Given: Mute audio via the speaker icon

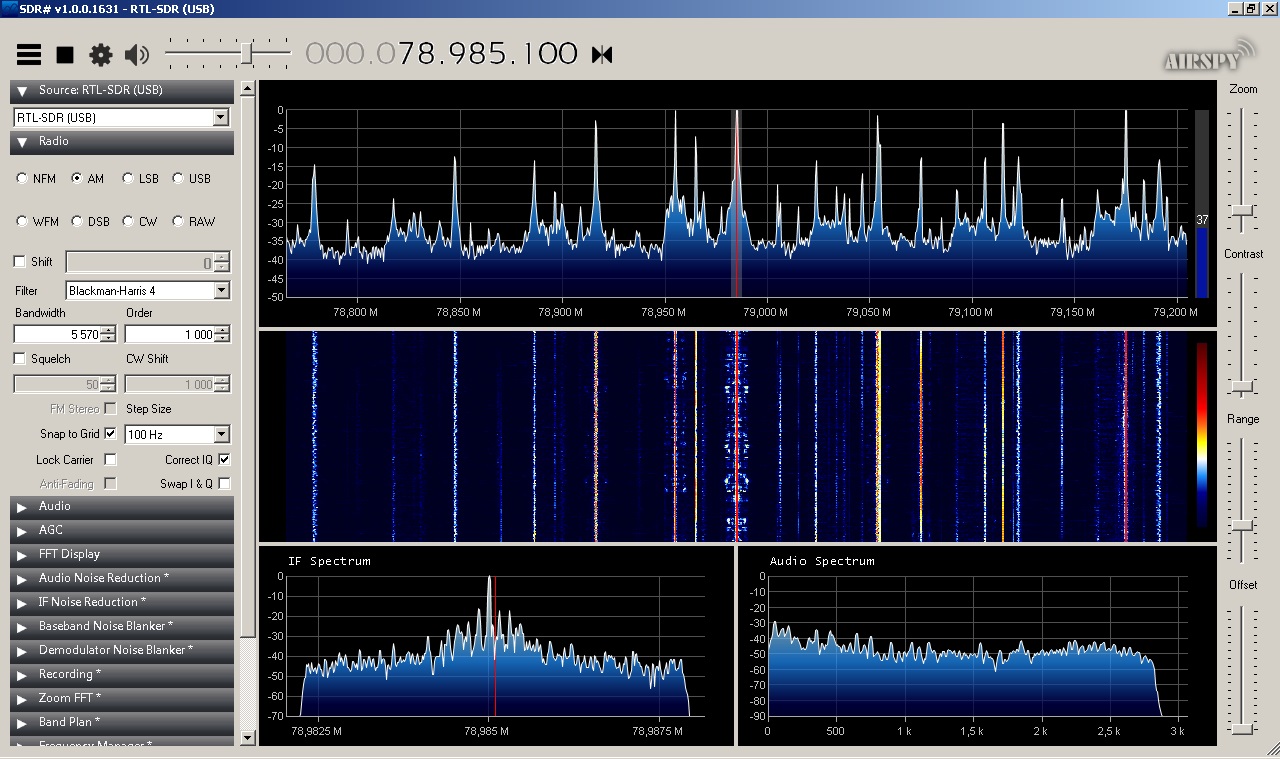Looking at the screenshot, I should point(137,55).
